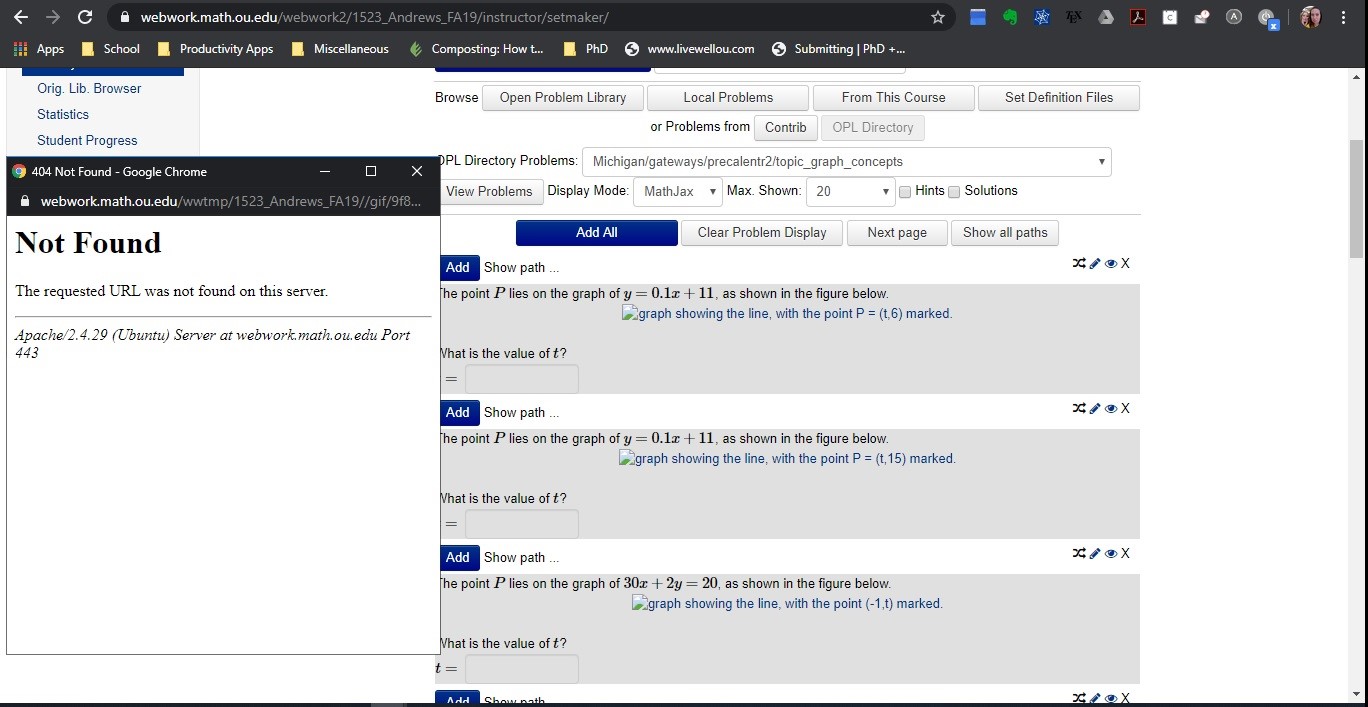This screenshot has width=1368, height=707.
Task: Show path for the 30x + 2y = 20 problem
Action: tap(521, 558)
